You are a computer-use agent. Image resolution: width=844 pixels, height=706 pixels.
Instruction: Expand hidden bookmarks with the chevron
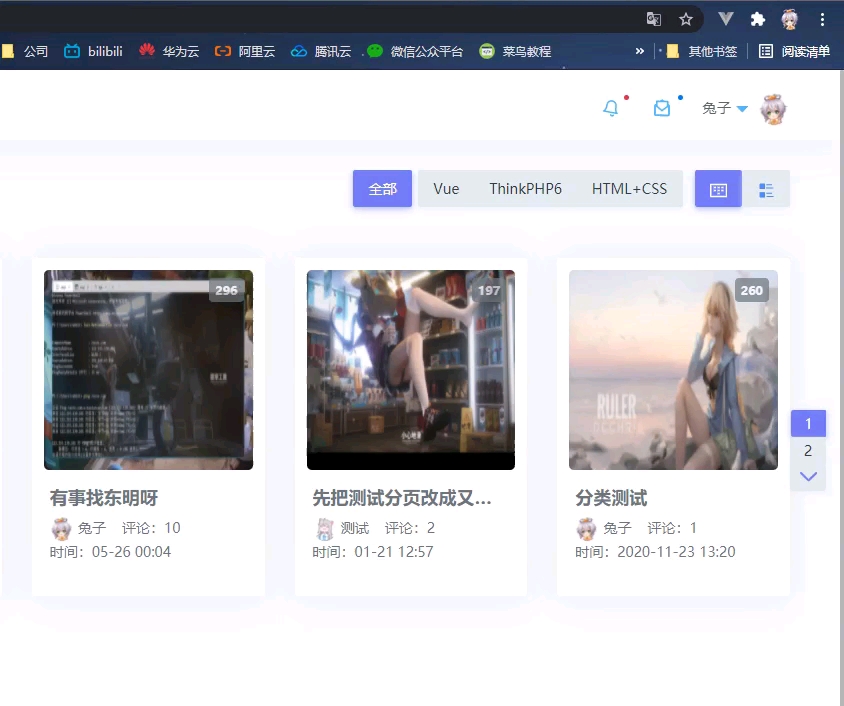[640, 50]
